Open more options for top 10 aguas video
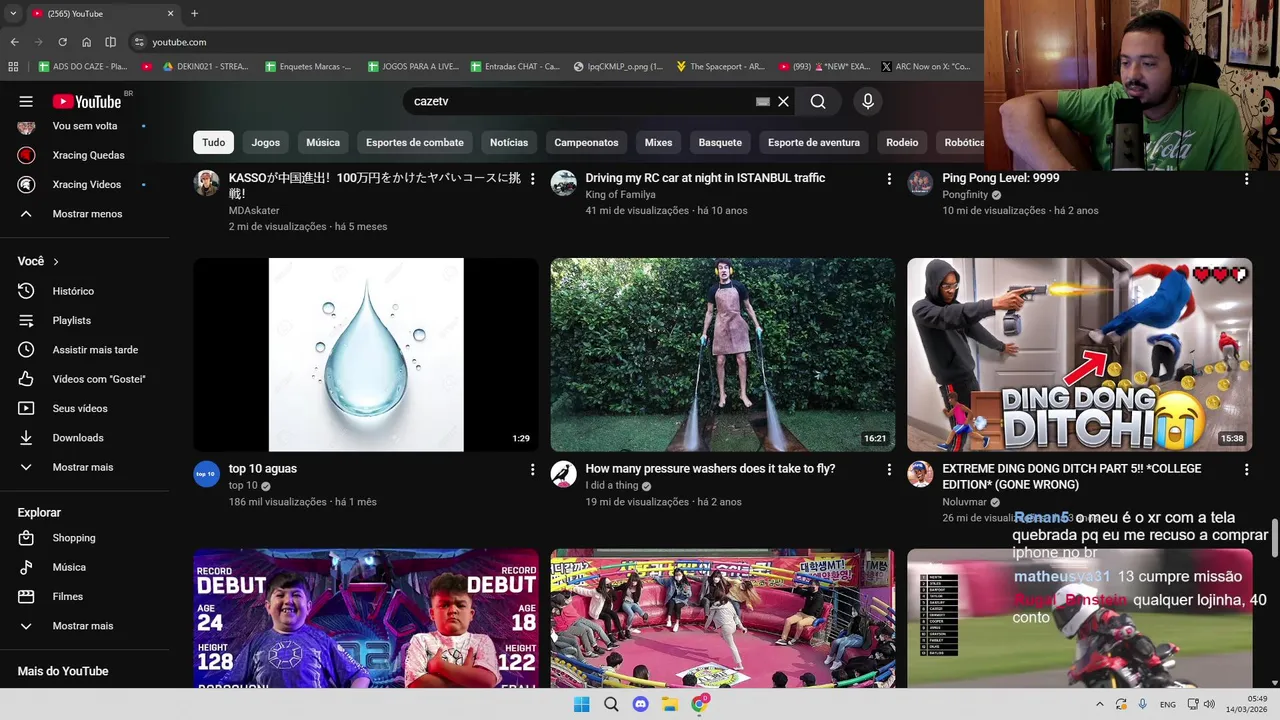This screenshot has height=720, width=1280. click(x=532, y=469)
